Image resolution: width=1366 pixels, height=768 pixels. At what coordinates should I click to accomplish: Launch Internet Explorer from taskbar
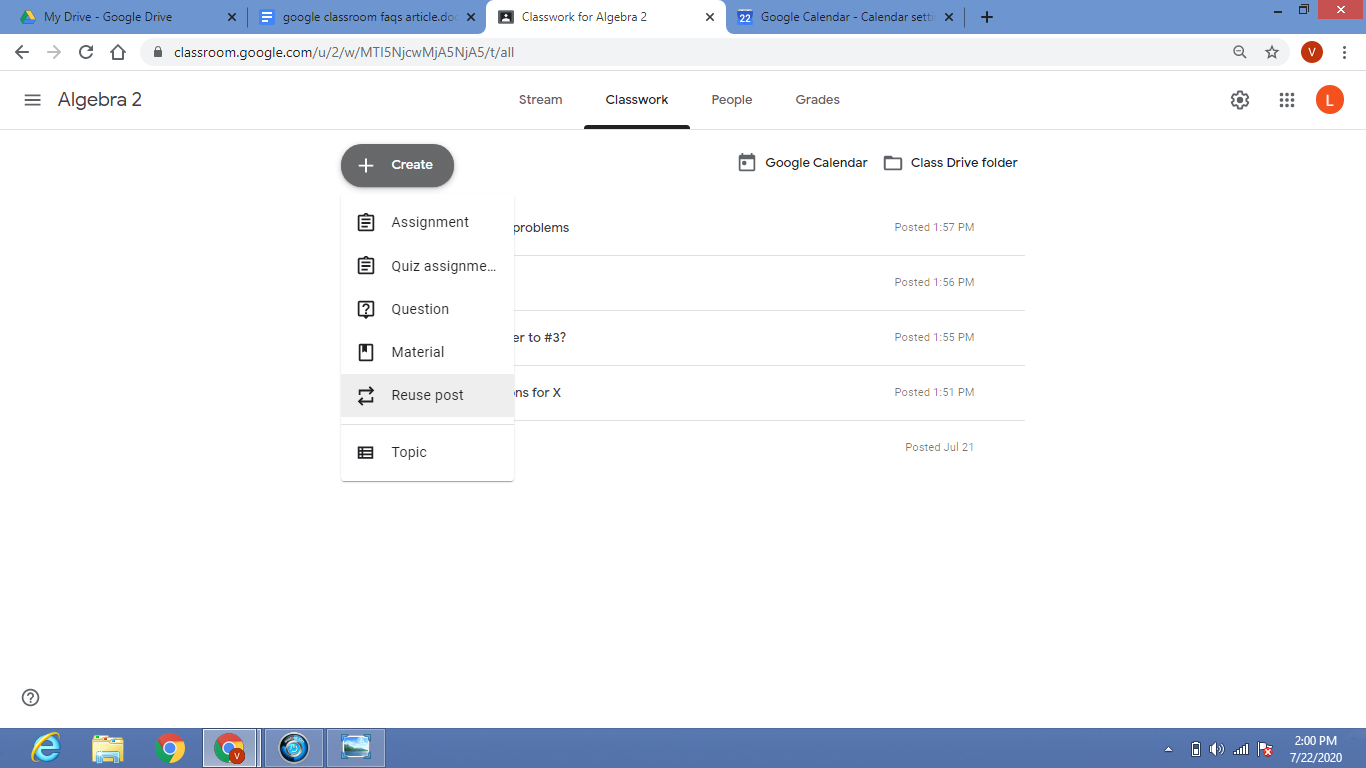tap(46, 748)
